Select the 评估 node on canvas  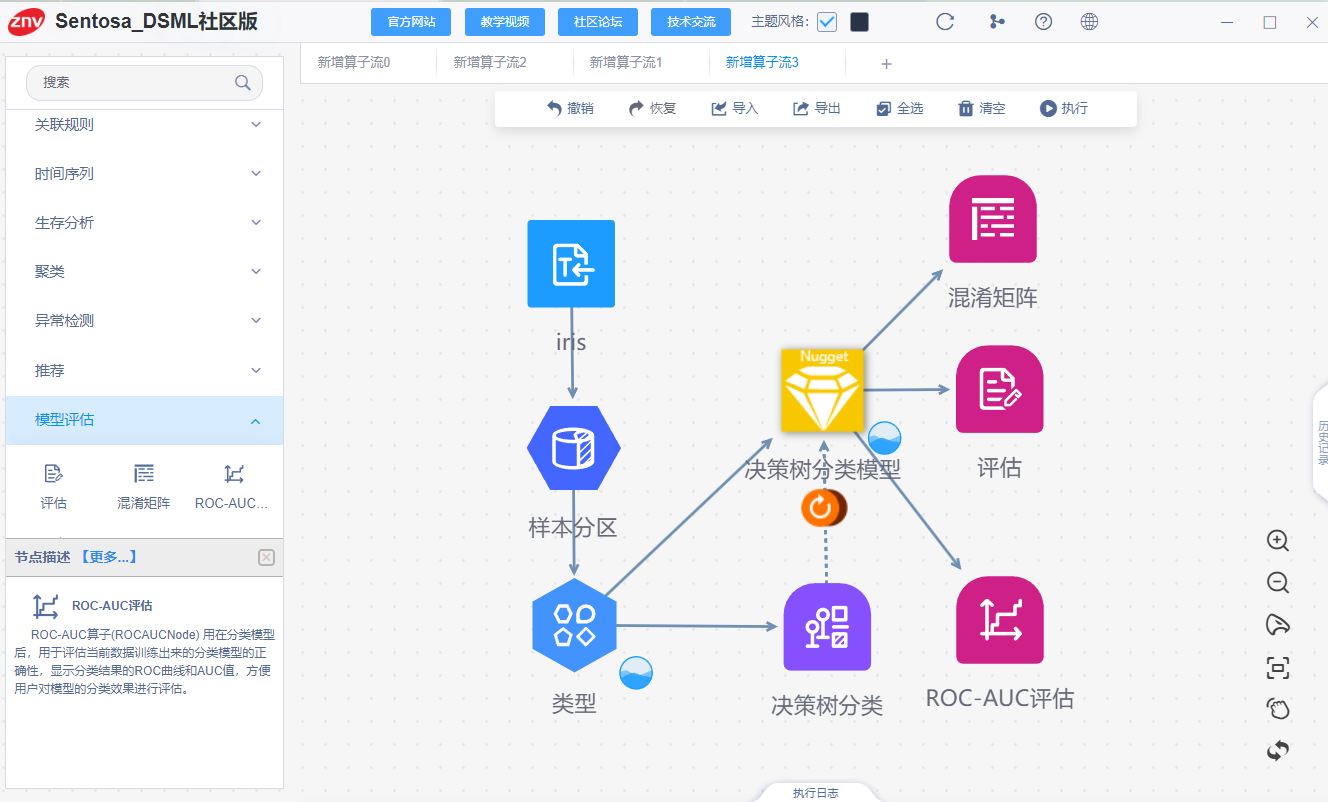click(x=999, y=389)
